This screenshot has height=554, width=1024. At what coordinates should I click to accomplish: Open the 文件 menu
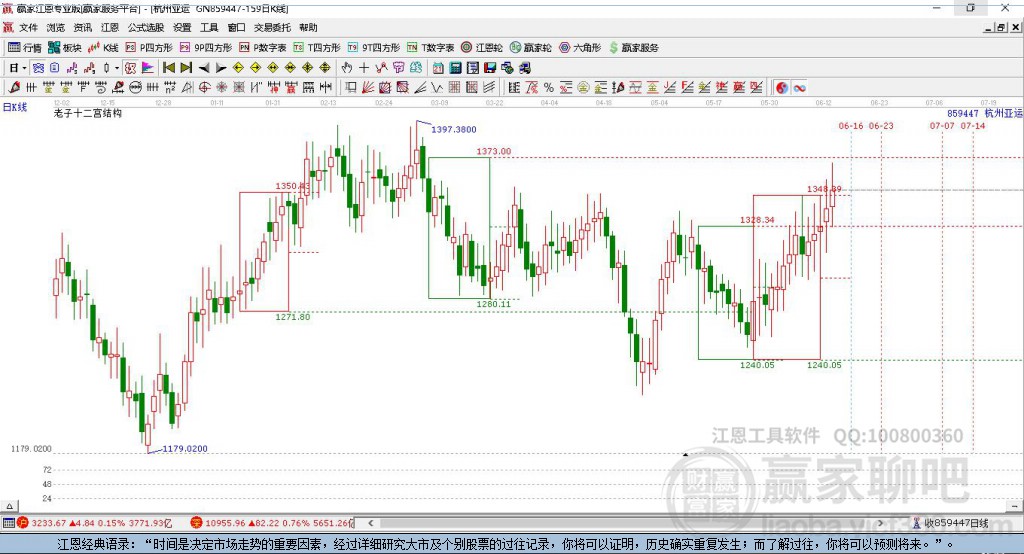point(28,27)
